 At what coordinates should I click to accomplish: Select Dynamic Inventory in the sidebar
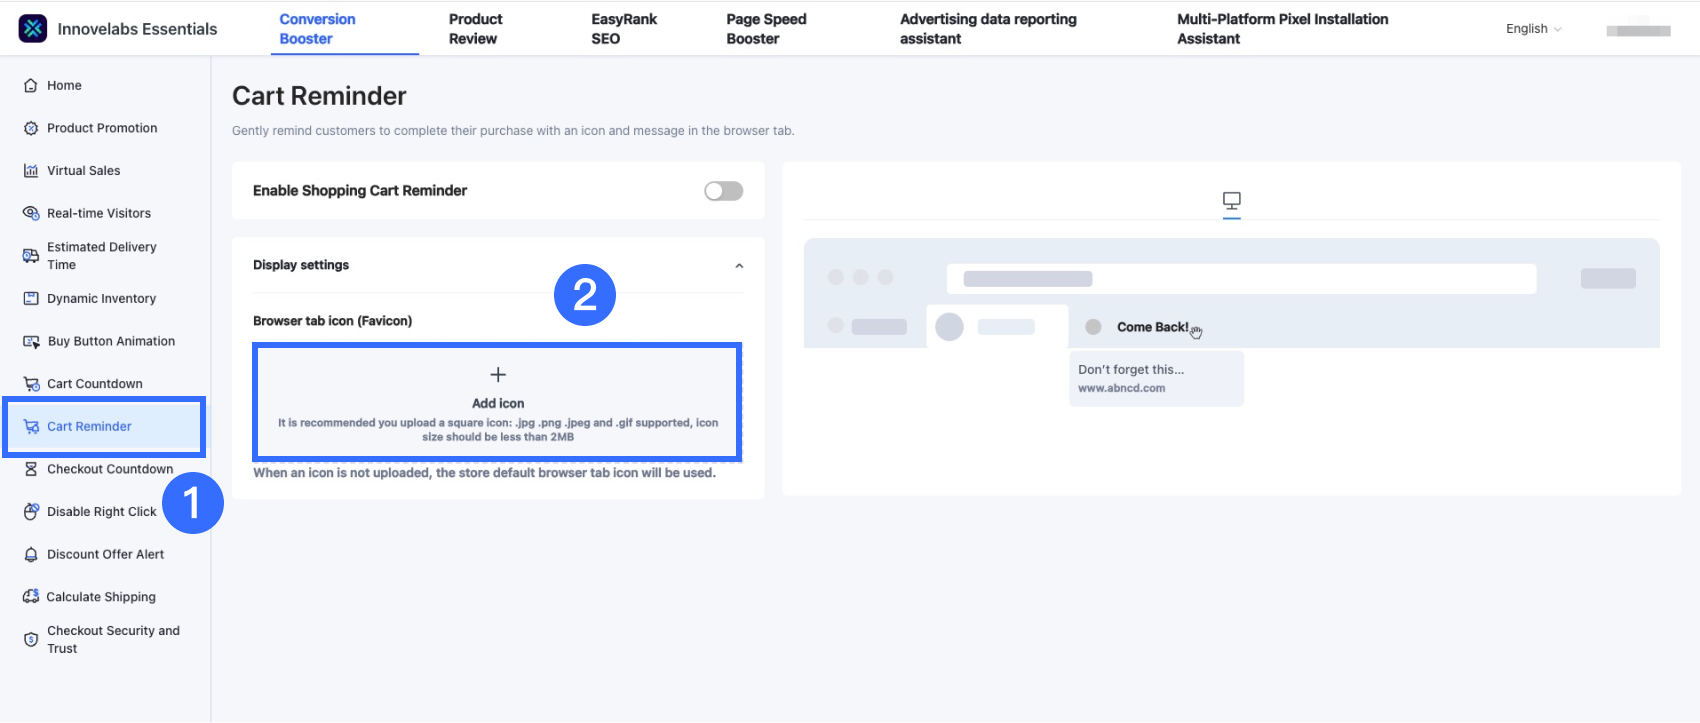coord(101,299)
